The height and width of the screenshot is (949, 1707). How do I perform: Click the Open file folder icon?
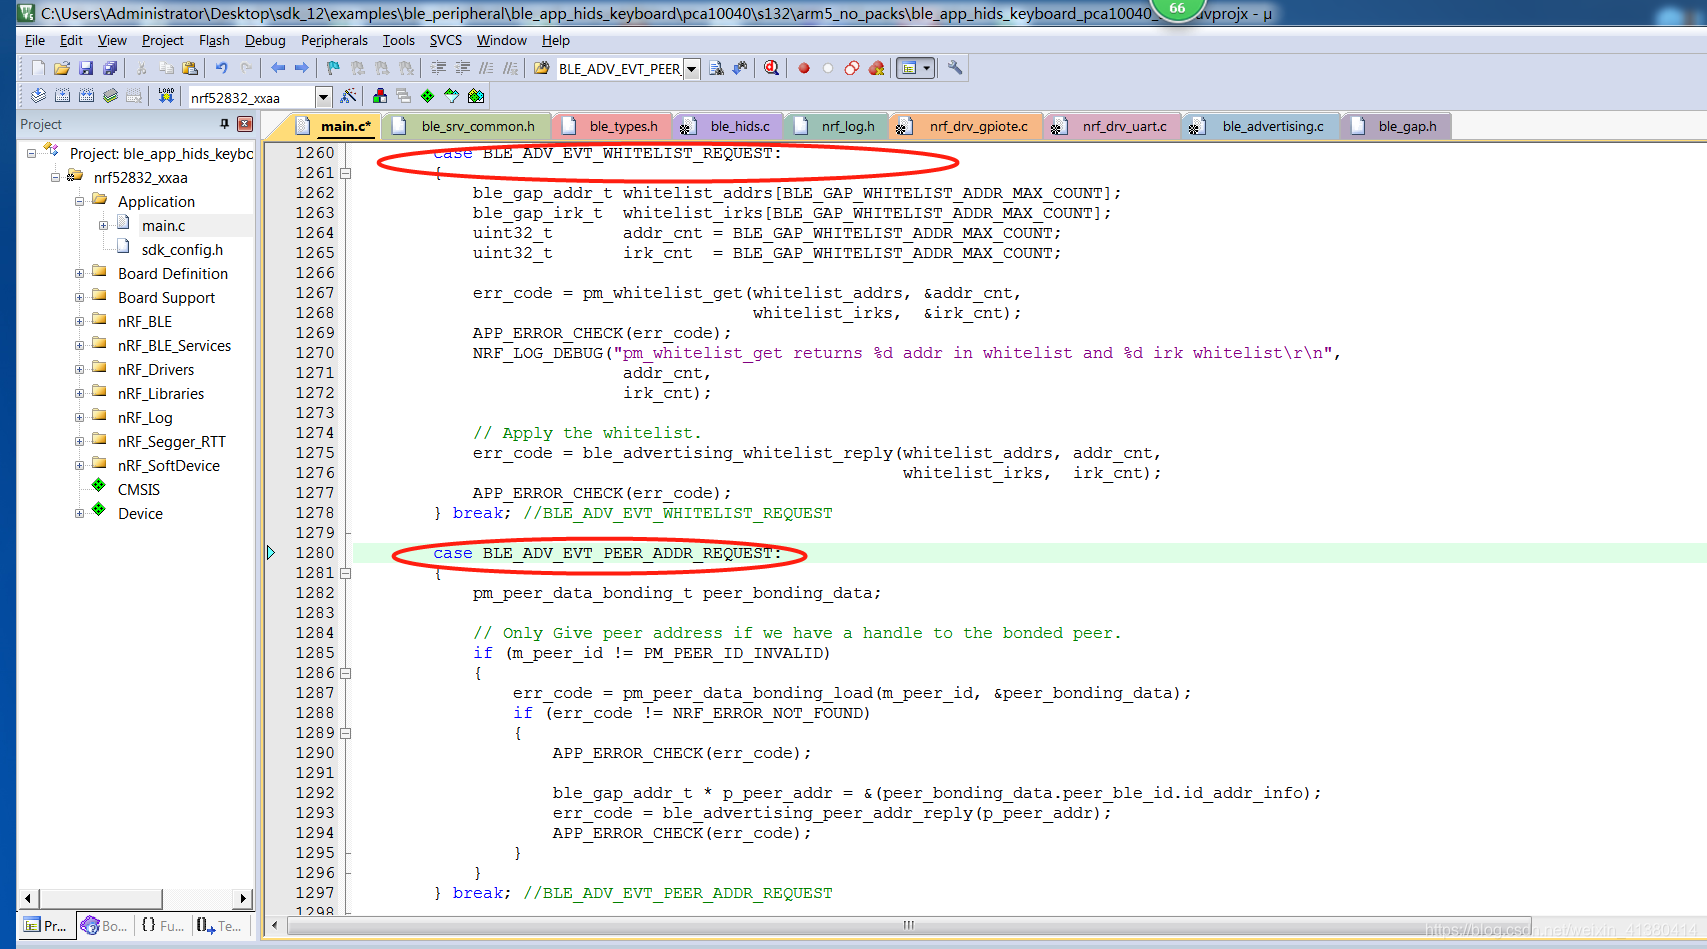pos(62,68)
